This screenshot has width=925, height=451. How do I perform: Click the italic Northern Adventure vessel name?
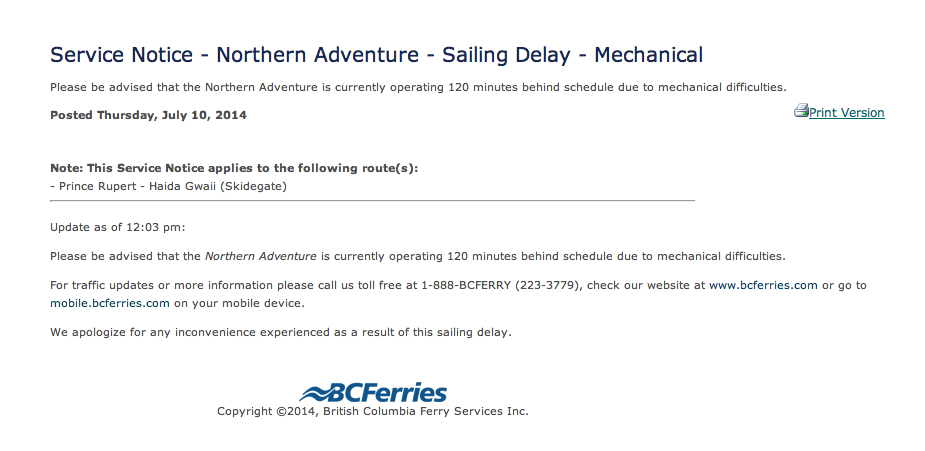[x=260, y=256]
